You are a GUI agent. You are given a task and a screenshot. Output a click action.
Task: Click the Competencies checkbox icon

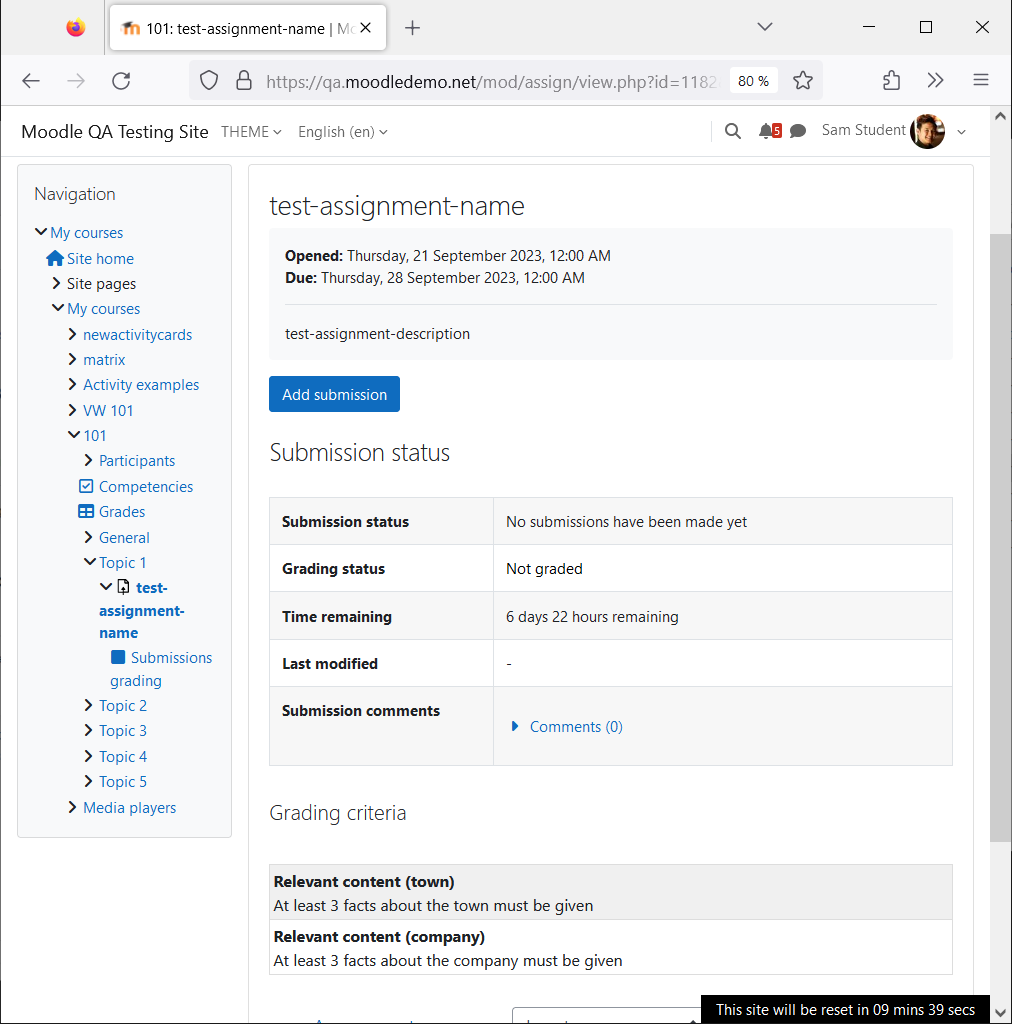(x=86, y=486)
